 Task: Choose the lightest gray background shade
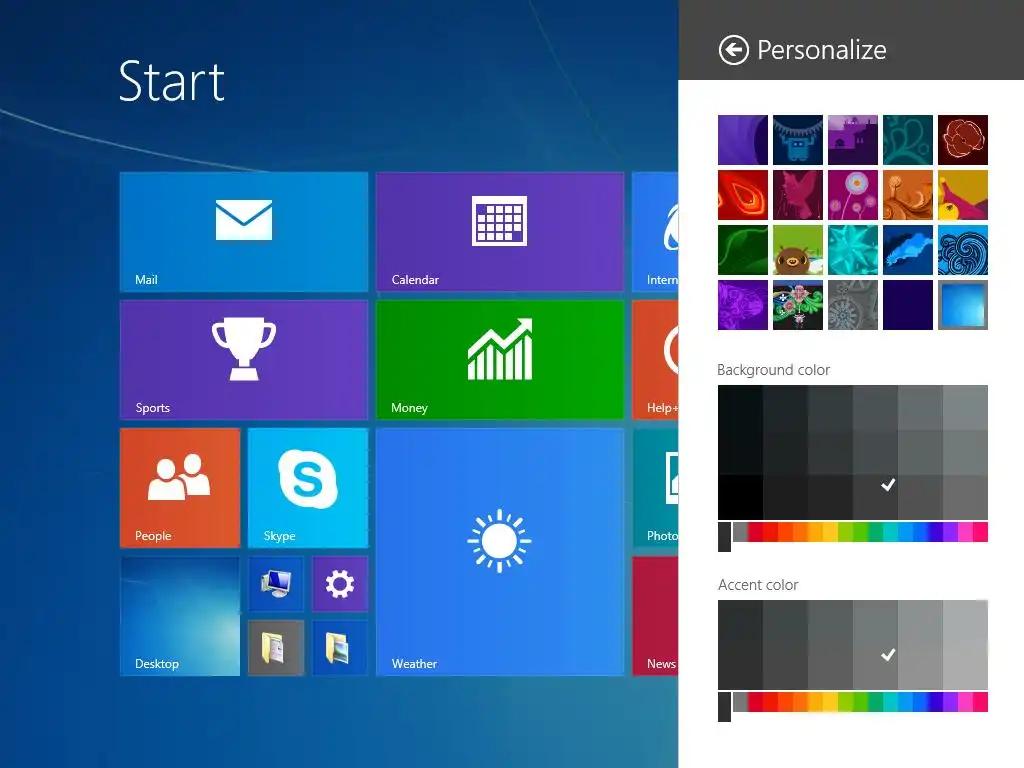point(965,408)
